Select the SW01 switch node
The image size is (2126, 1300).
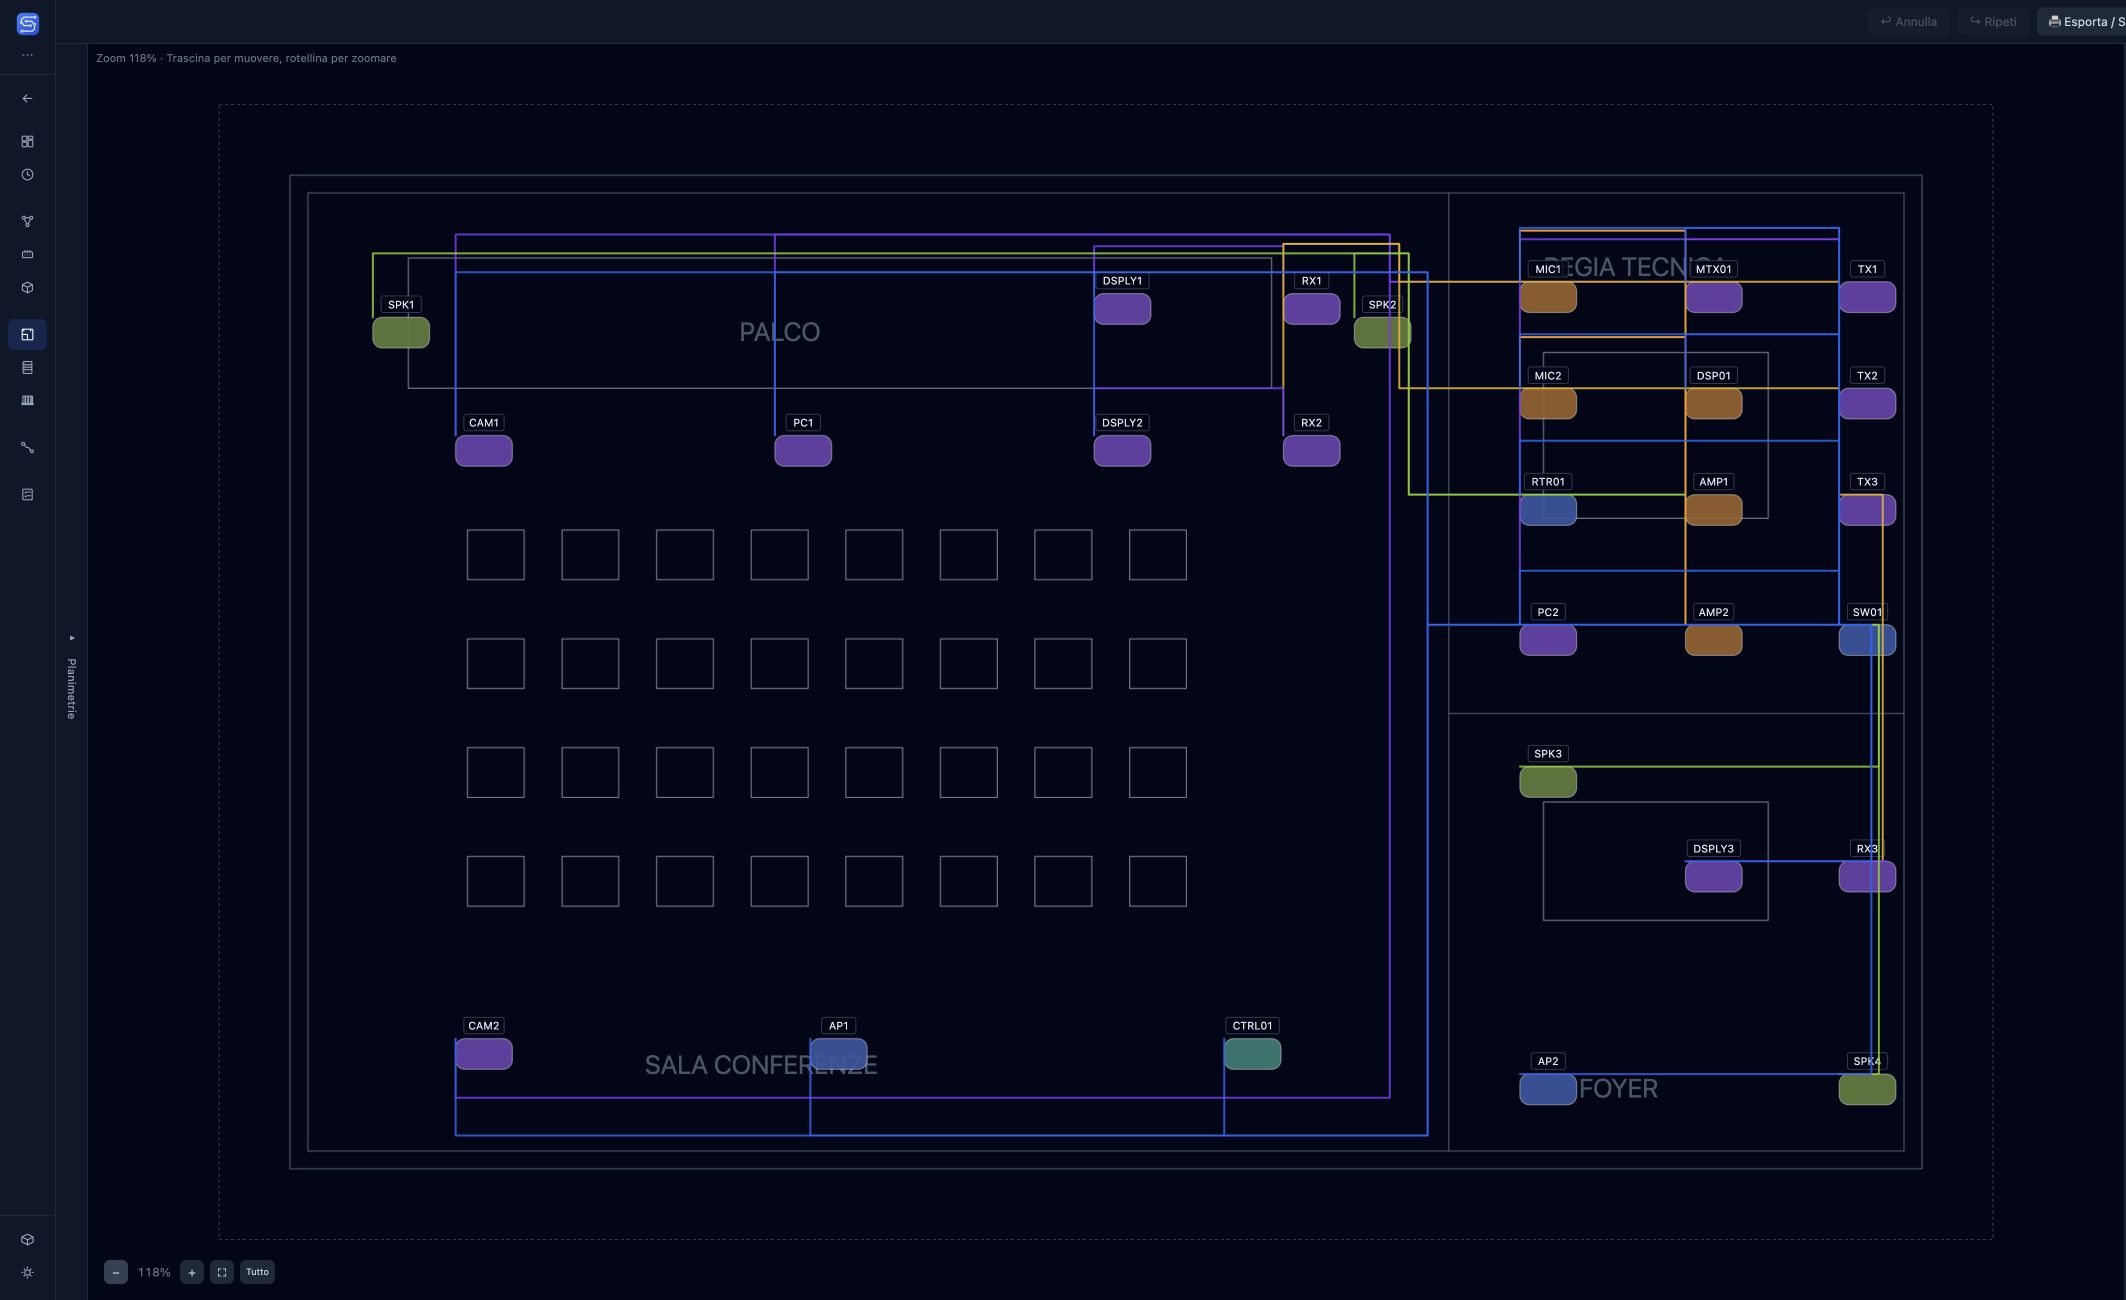coord(1867,640)
